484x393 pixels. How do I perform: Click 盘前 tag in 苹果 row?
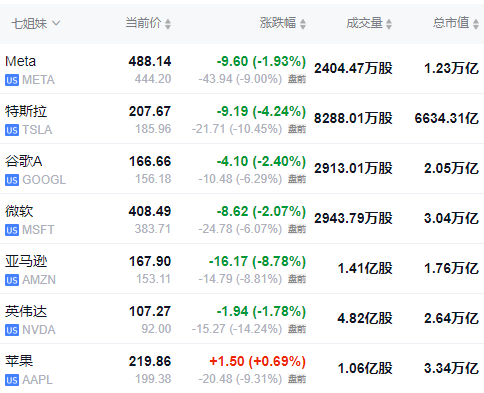coord(297,379)
